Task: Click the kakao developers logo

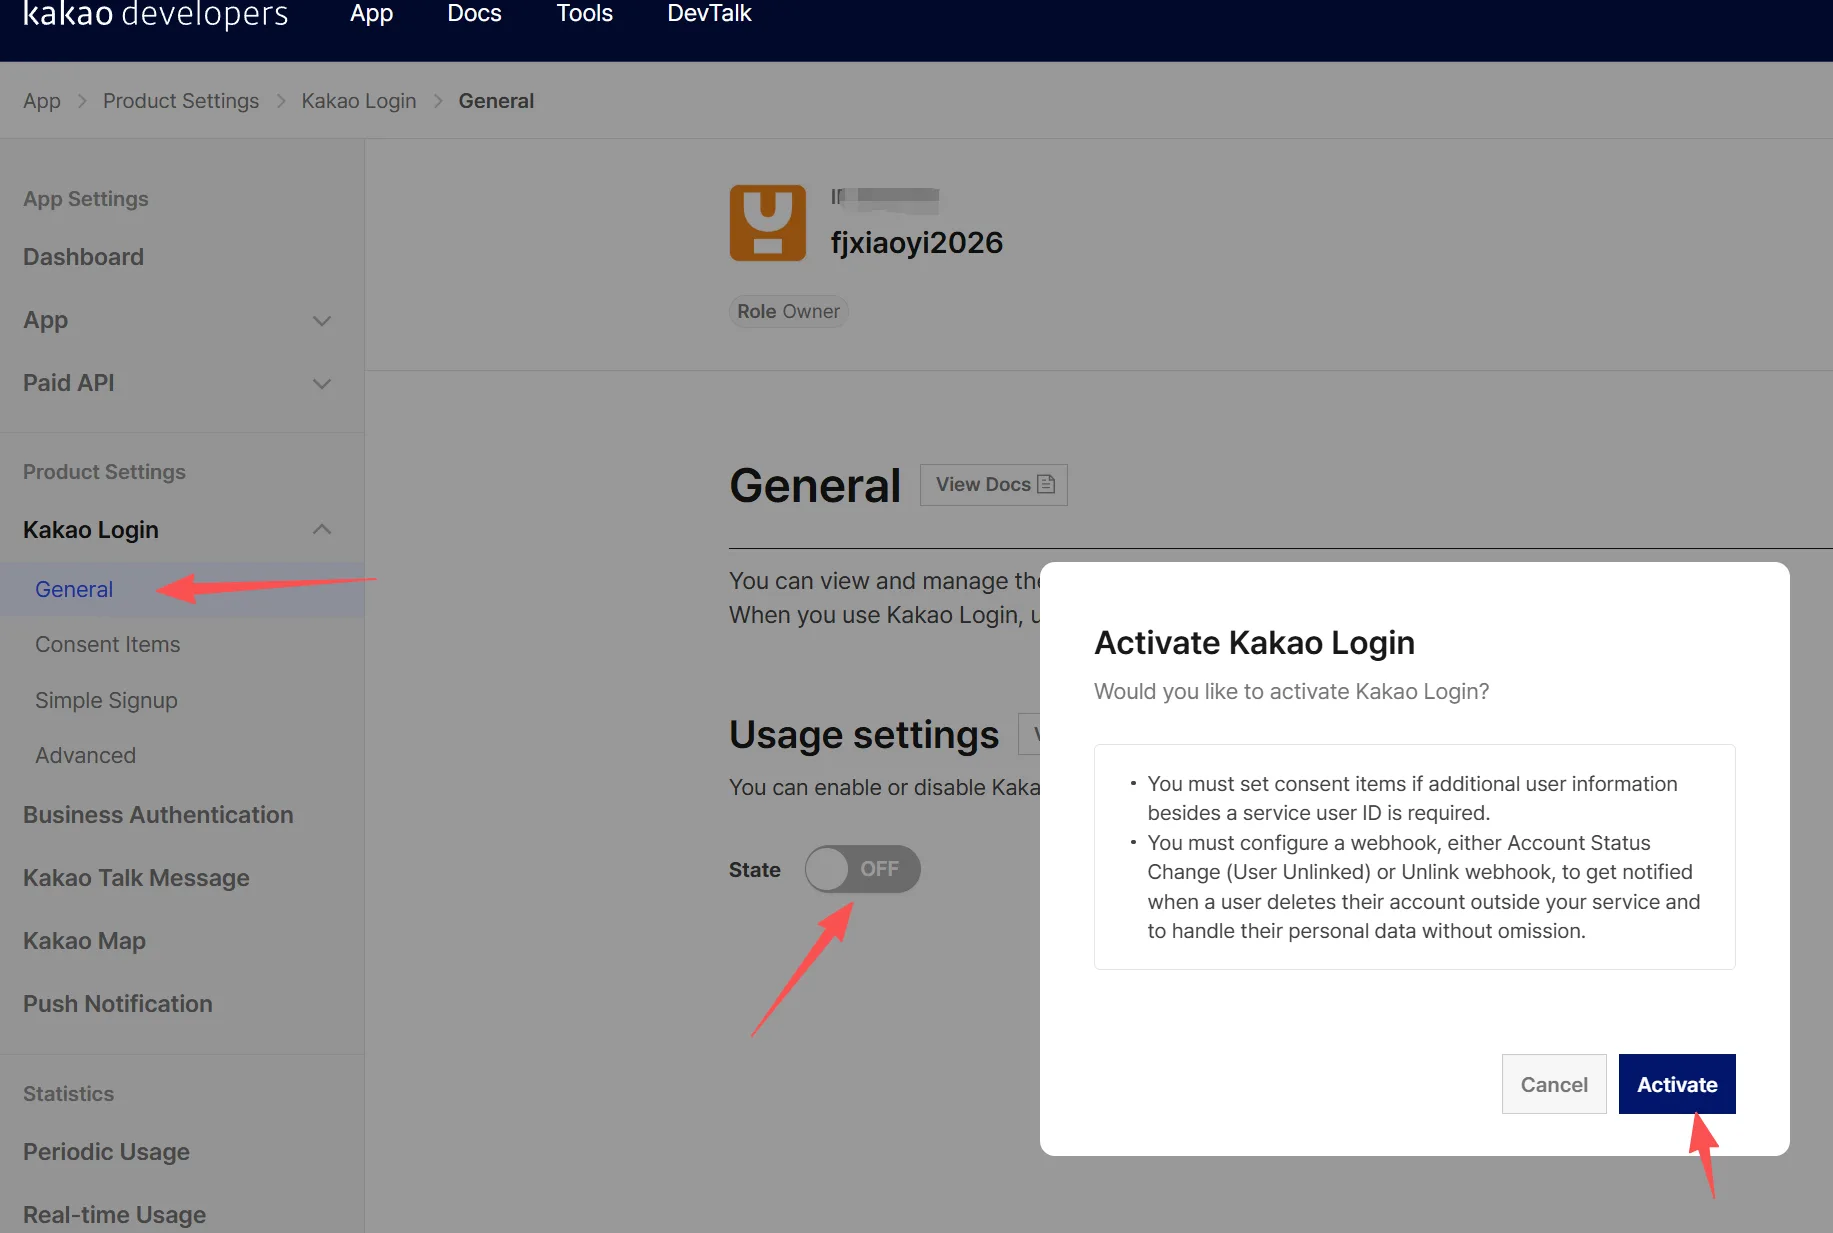Action: [x=155, y=14]
